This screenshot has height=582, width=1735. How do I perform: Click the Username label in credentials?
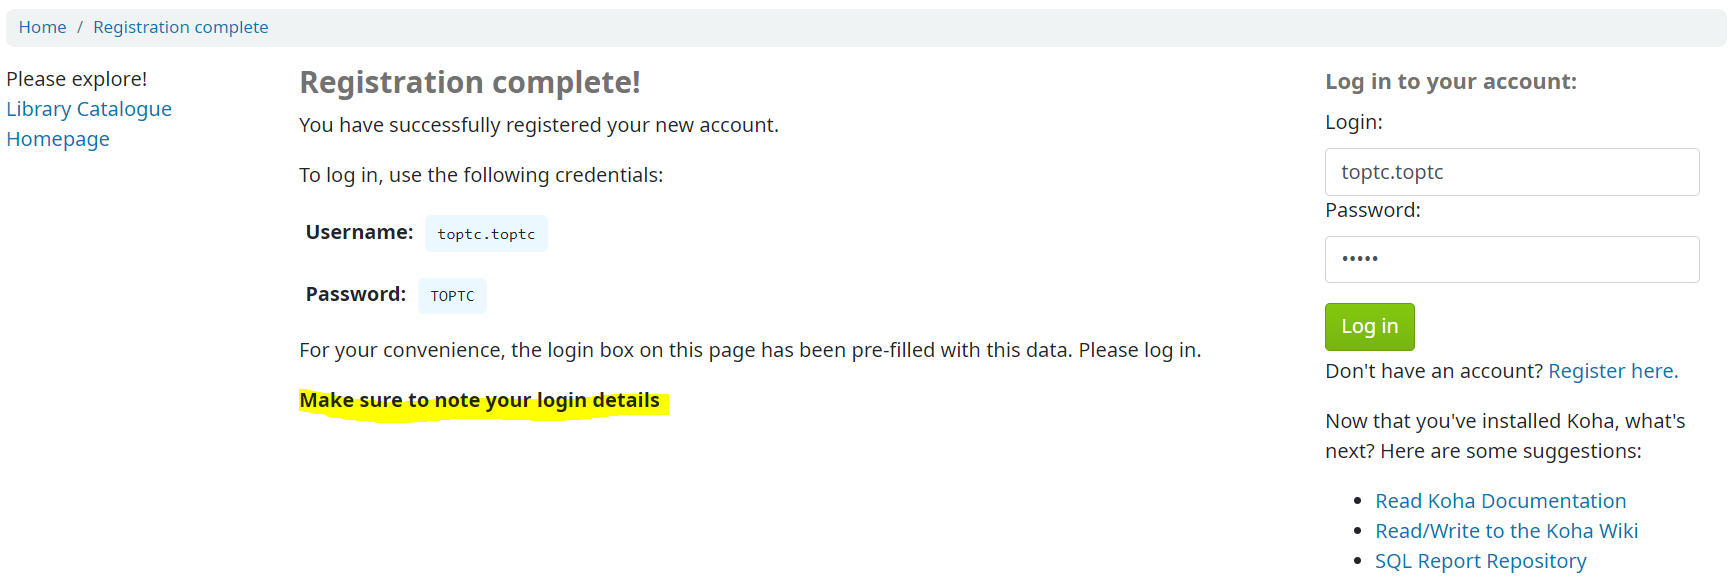pos(359,232)
